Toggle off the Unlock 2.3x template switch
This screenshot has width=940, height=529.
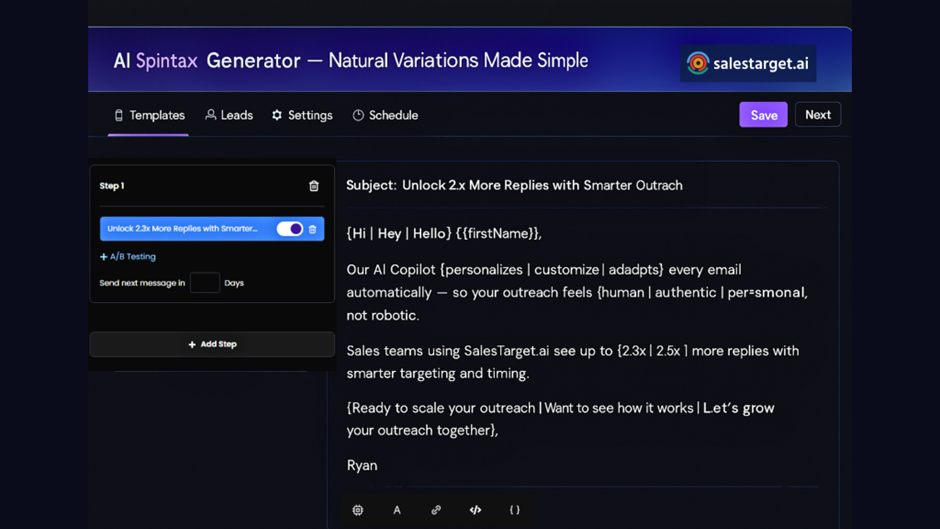click(x=289, y=229)
